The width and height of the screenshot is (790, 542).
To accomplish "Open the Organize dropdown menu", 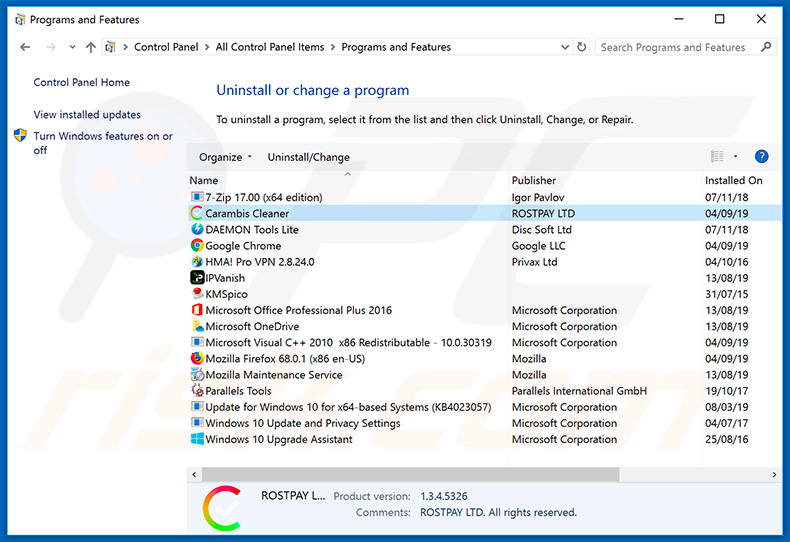I will 225,157.
